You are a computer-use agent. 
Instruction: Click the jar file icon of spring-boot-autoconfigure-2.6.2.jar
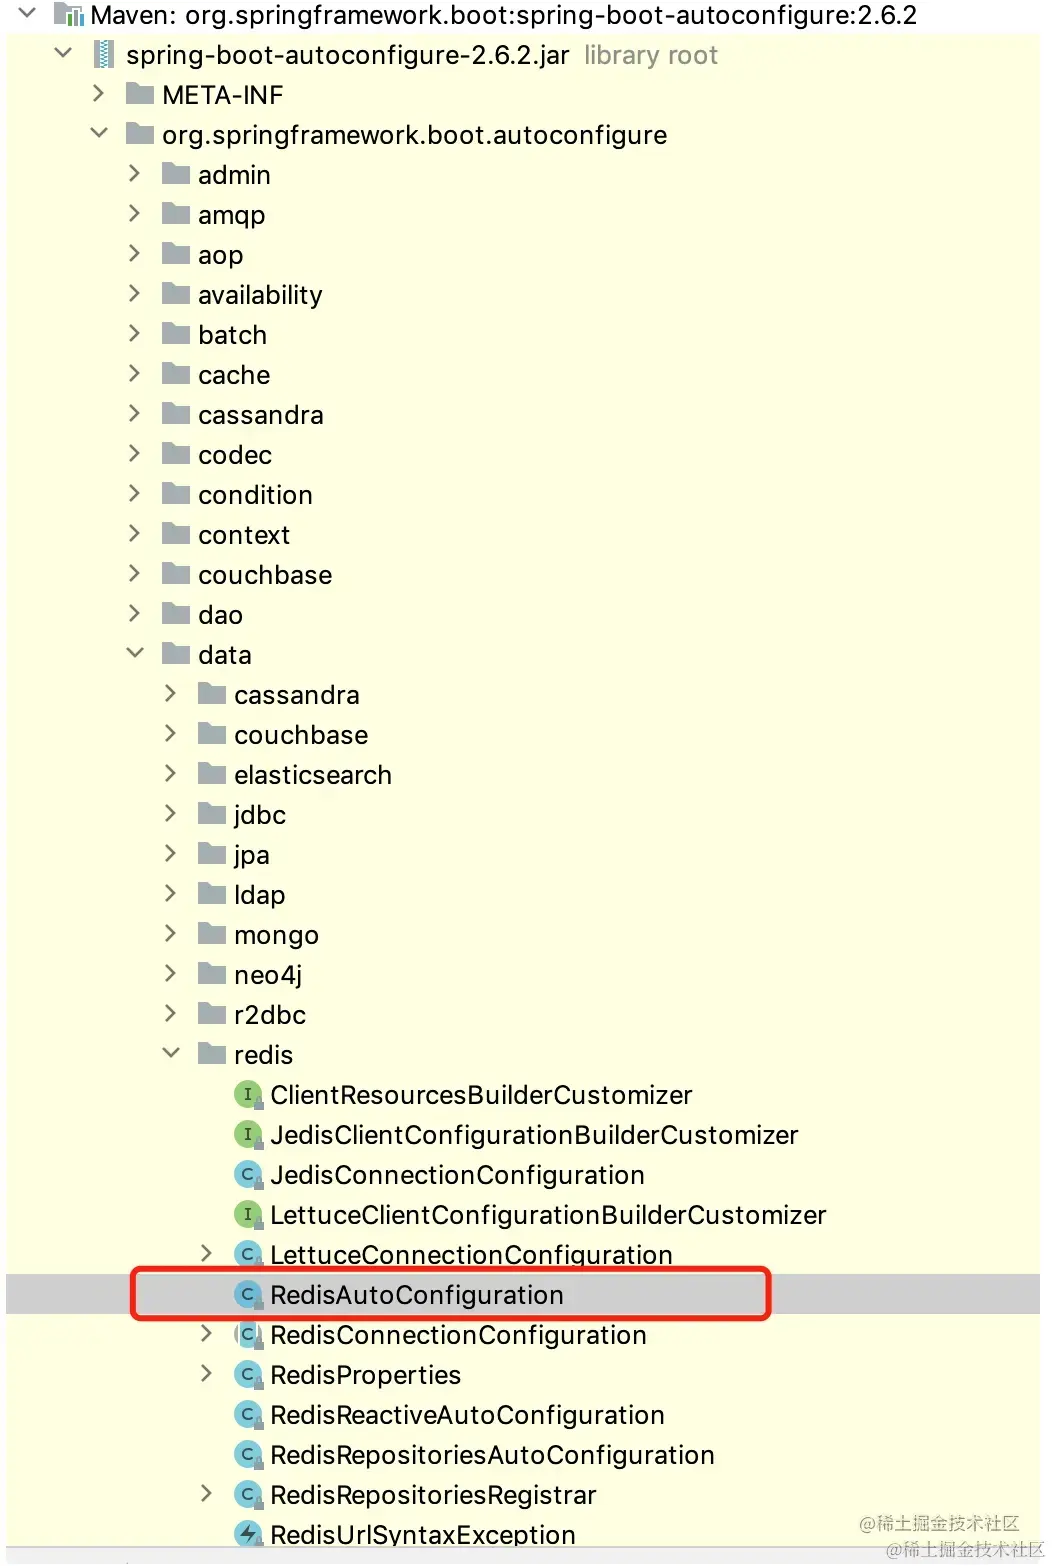point(104,55)
